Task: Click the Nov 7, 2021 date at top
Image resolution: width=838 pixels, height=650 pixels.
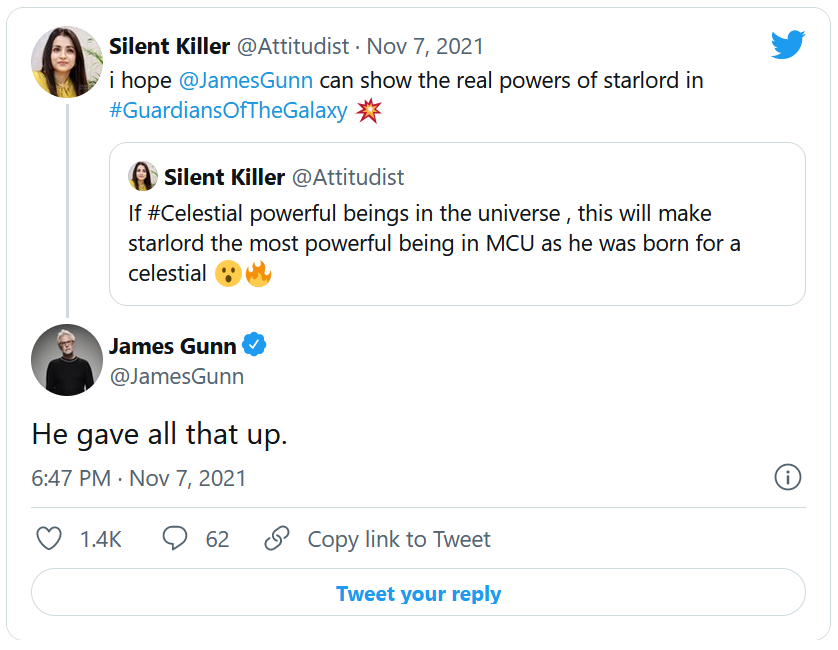Action: click(x=425, y=46)
